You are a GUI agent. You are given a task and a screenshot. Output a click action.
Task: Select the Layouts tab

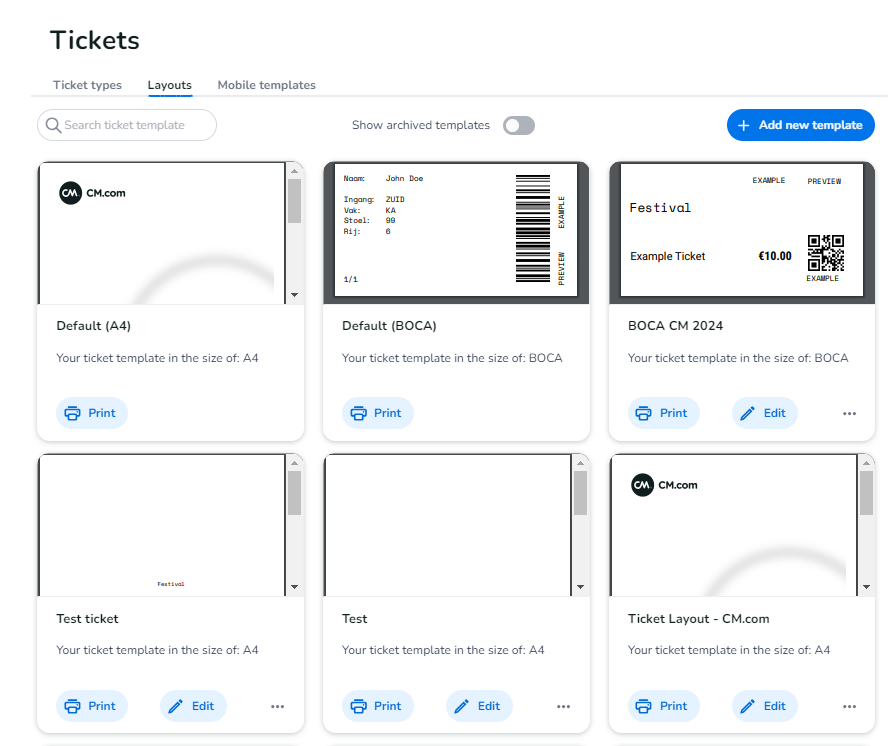tap(169, 85)
